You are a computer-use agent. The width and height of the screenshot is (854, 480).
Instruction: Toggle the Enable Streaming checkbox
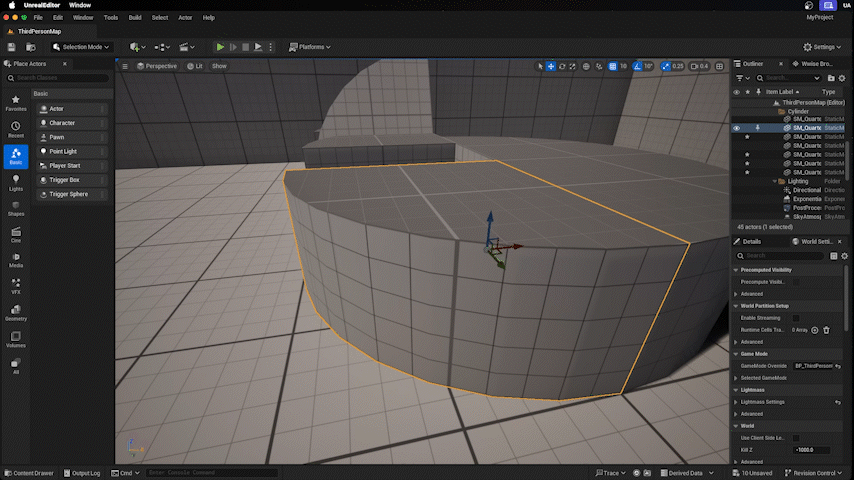click(796, 318)
